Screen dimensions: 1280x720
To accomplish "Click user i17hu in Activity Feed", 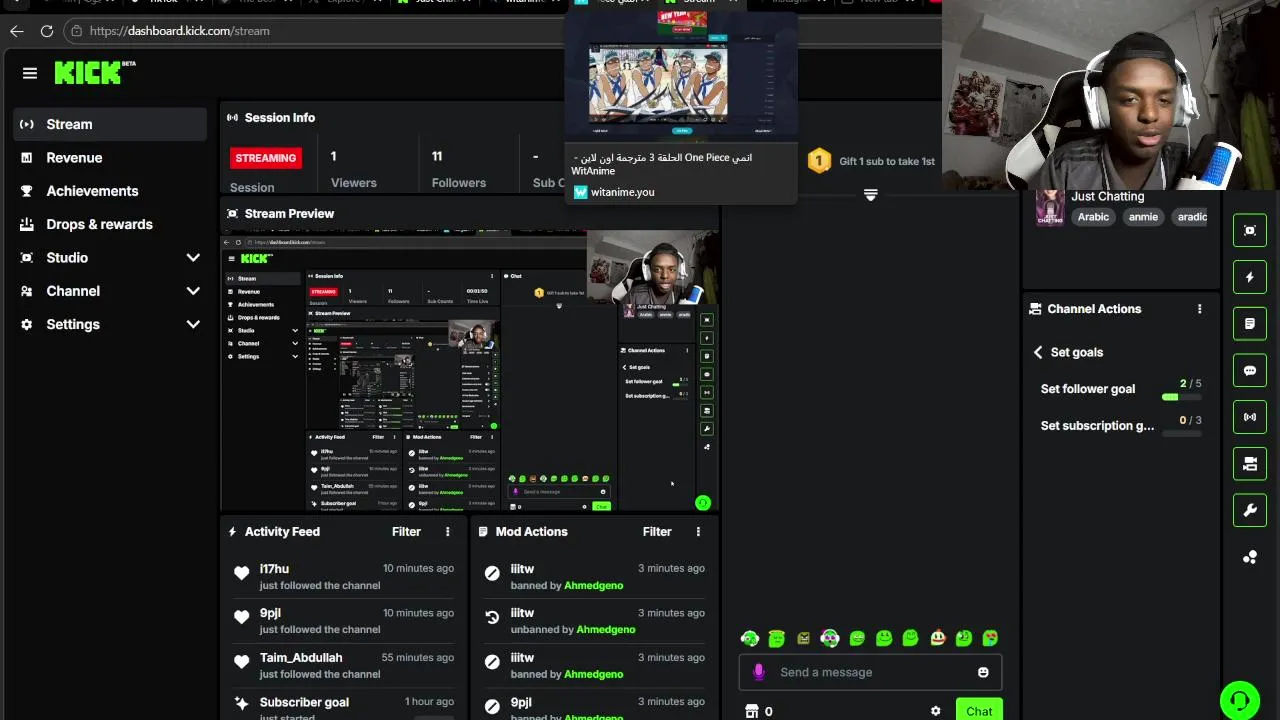I will tap(274, 569).
